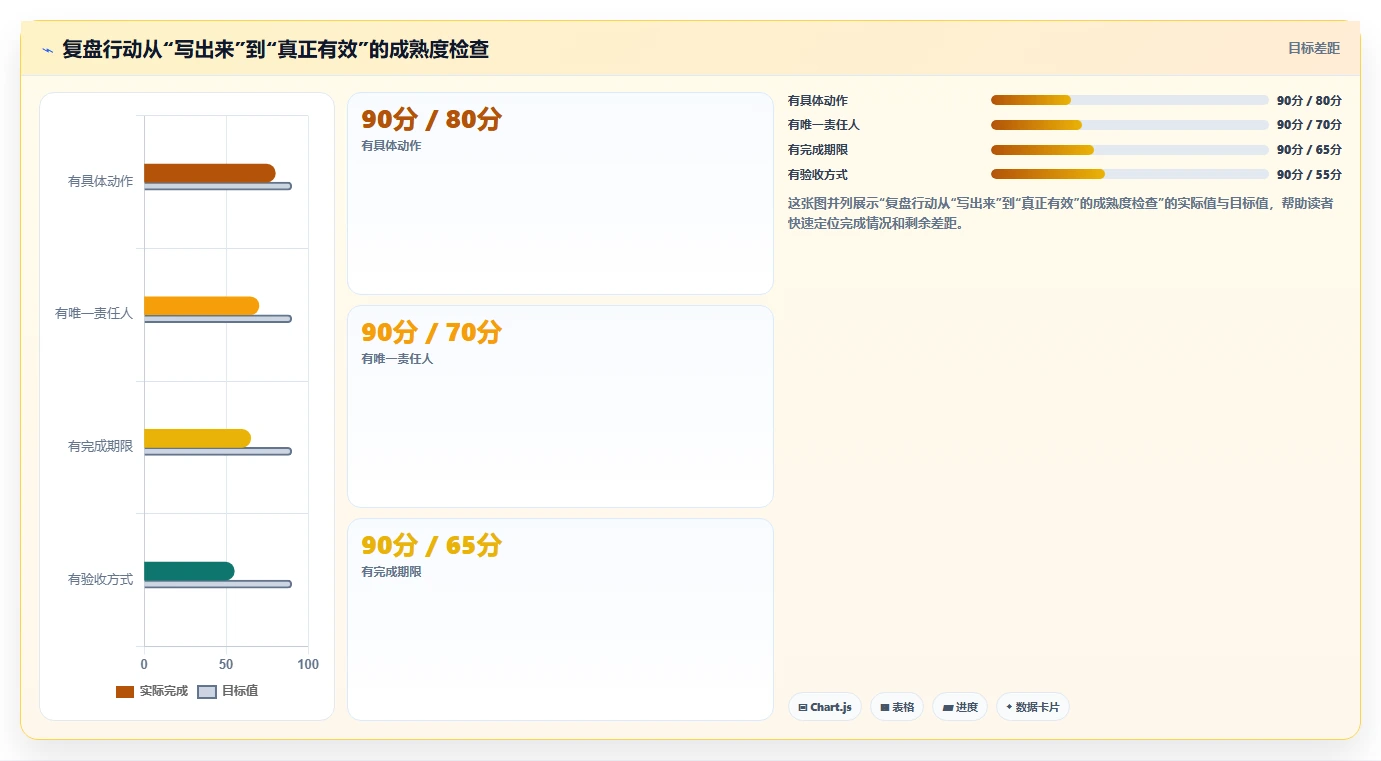Click the Chart.js tag chip

point(825,707)
